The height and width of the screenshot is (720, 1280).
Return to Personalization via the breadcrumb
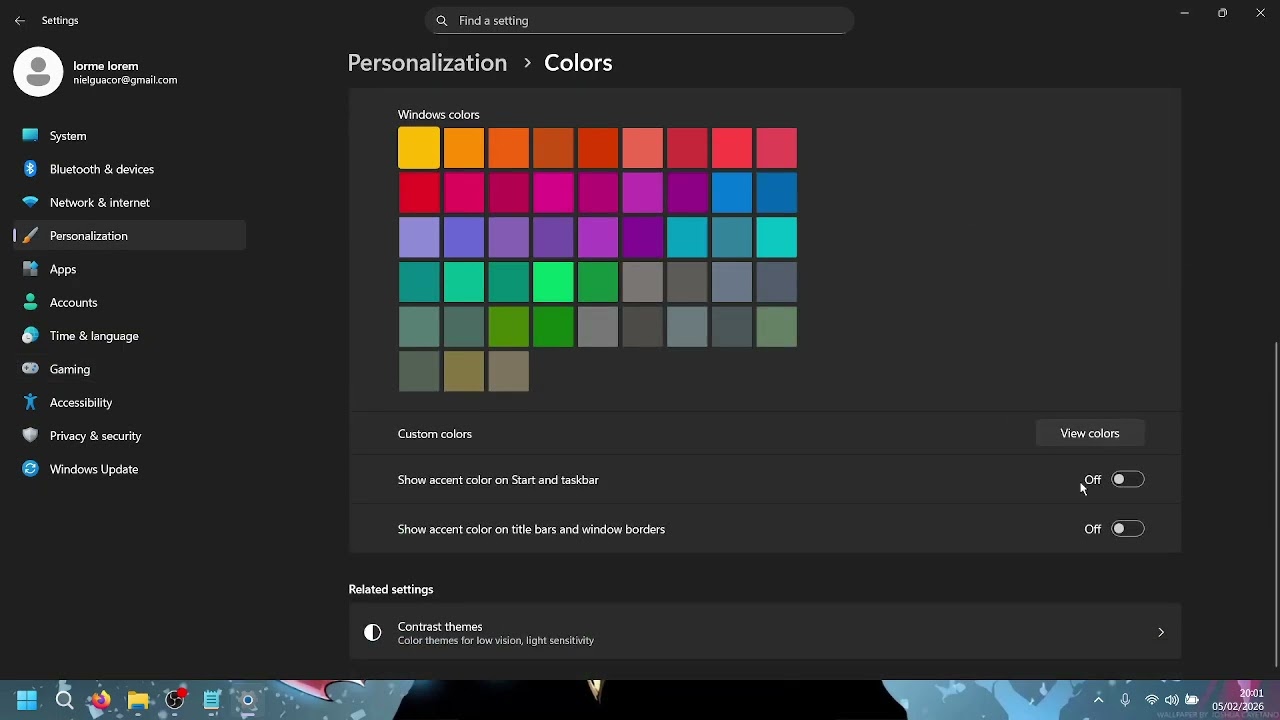427,63
